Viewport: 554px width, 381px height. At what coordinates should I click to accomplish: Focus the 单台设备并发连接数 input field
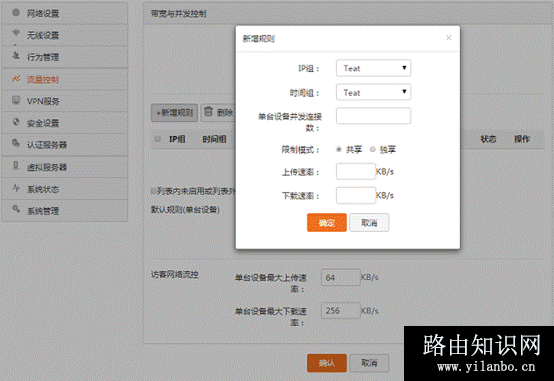(373, 116)
